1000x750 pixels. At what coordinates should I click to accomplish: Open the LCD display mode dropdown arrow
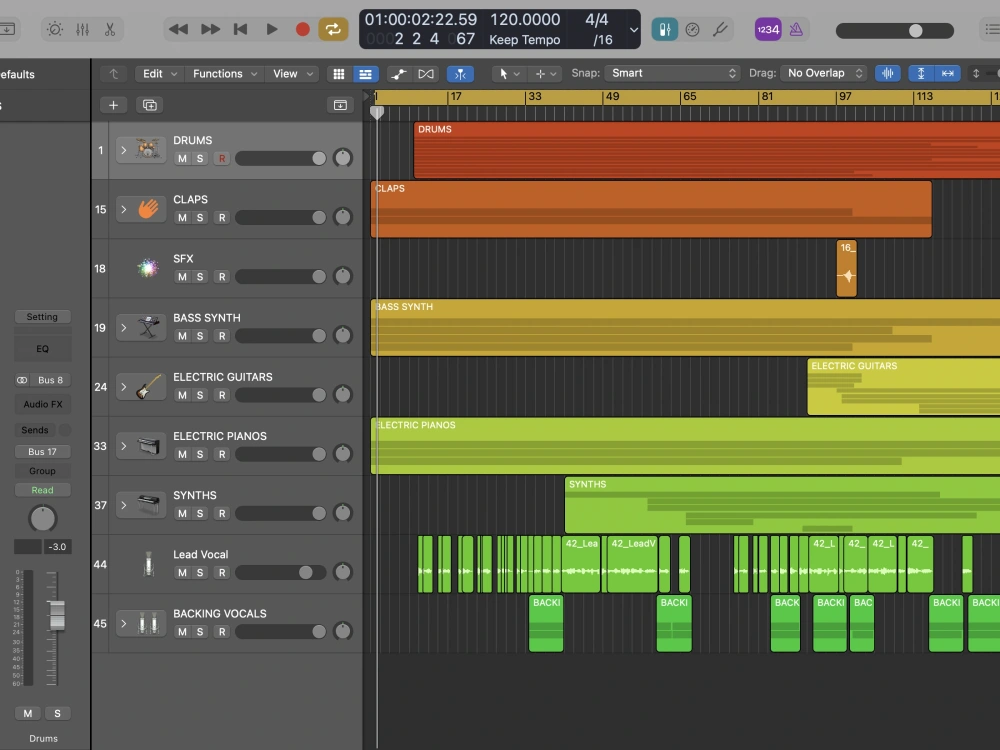point(633,29)
